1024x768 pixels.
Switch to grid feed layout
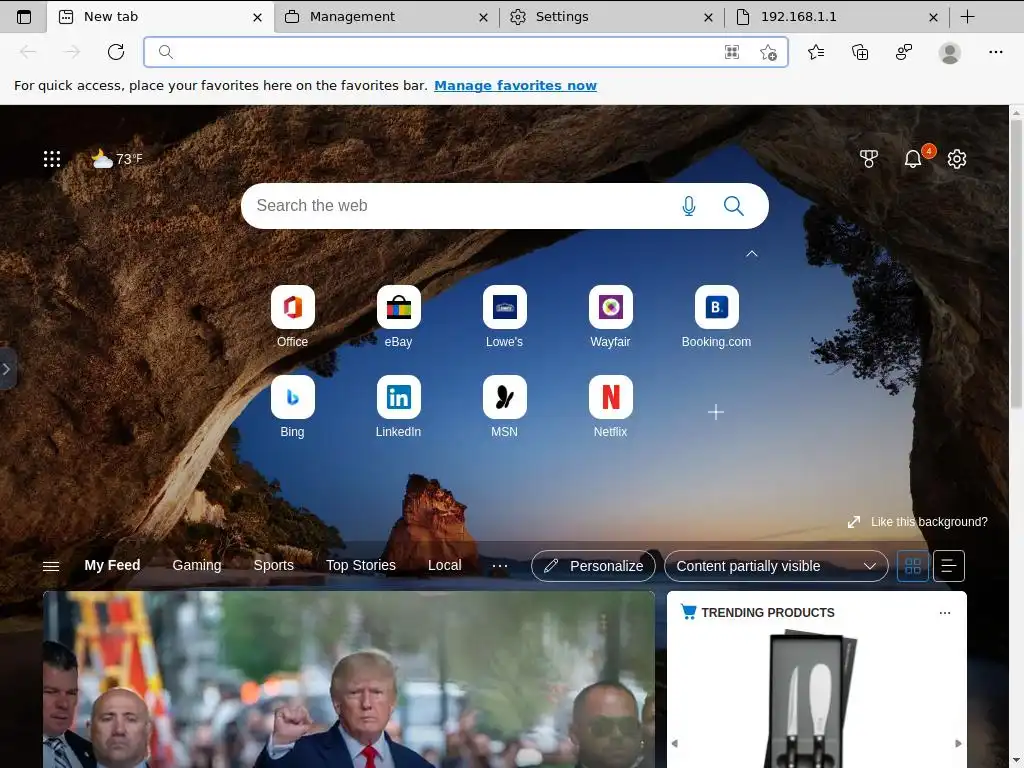click(x=912, y=566)
